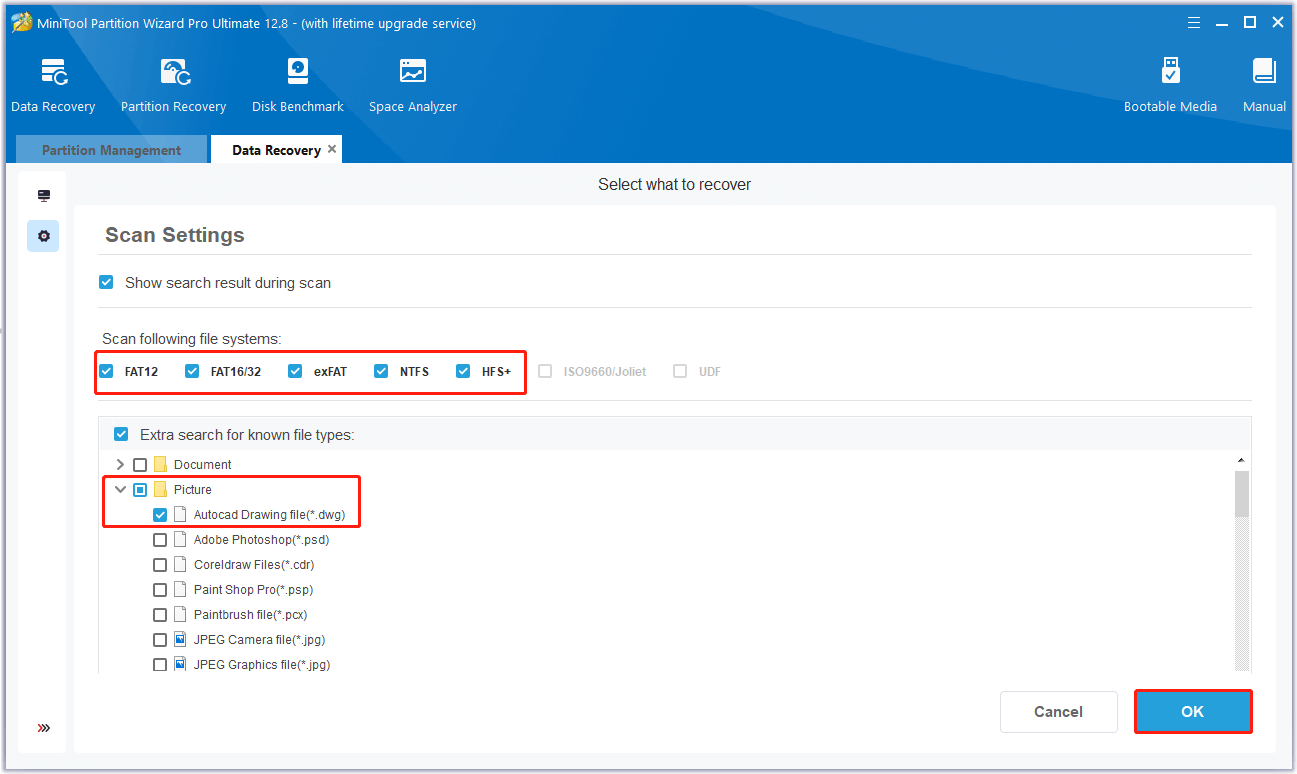Click the scrollbar up arrow
This screenshot has height=774, width=1297.
tap(1242, 460)
